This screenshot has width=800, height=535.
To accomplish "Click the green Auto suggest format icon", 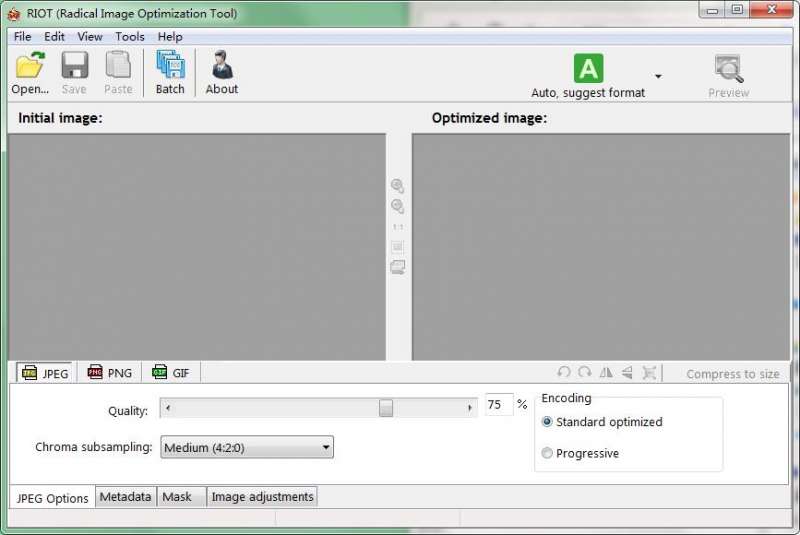I will [588, 68].
